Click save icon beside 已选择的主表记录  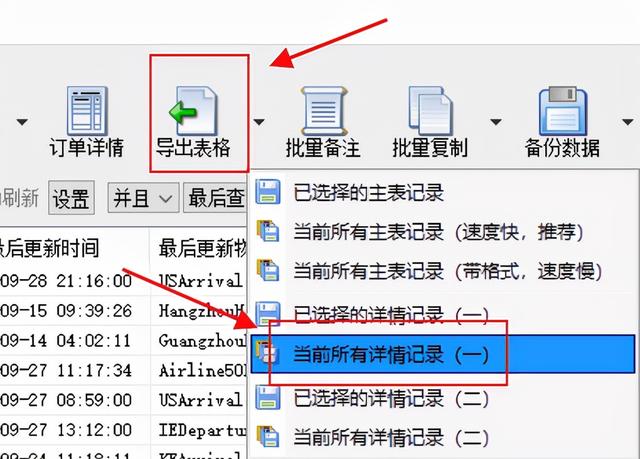coord(268,192)
